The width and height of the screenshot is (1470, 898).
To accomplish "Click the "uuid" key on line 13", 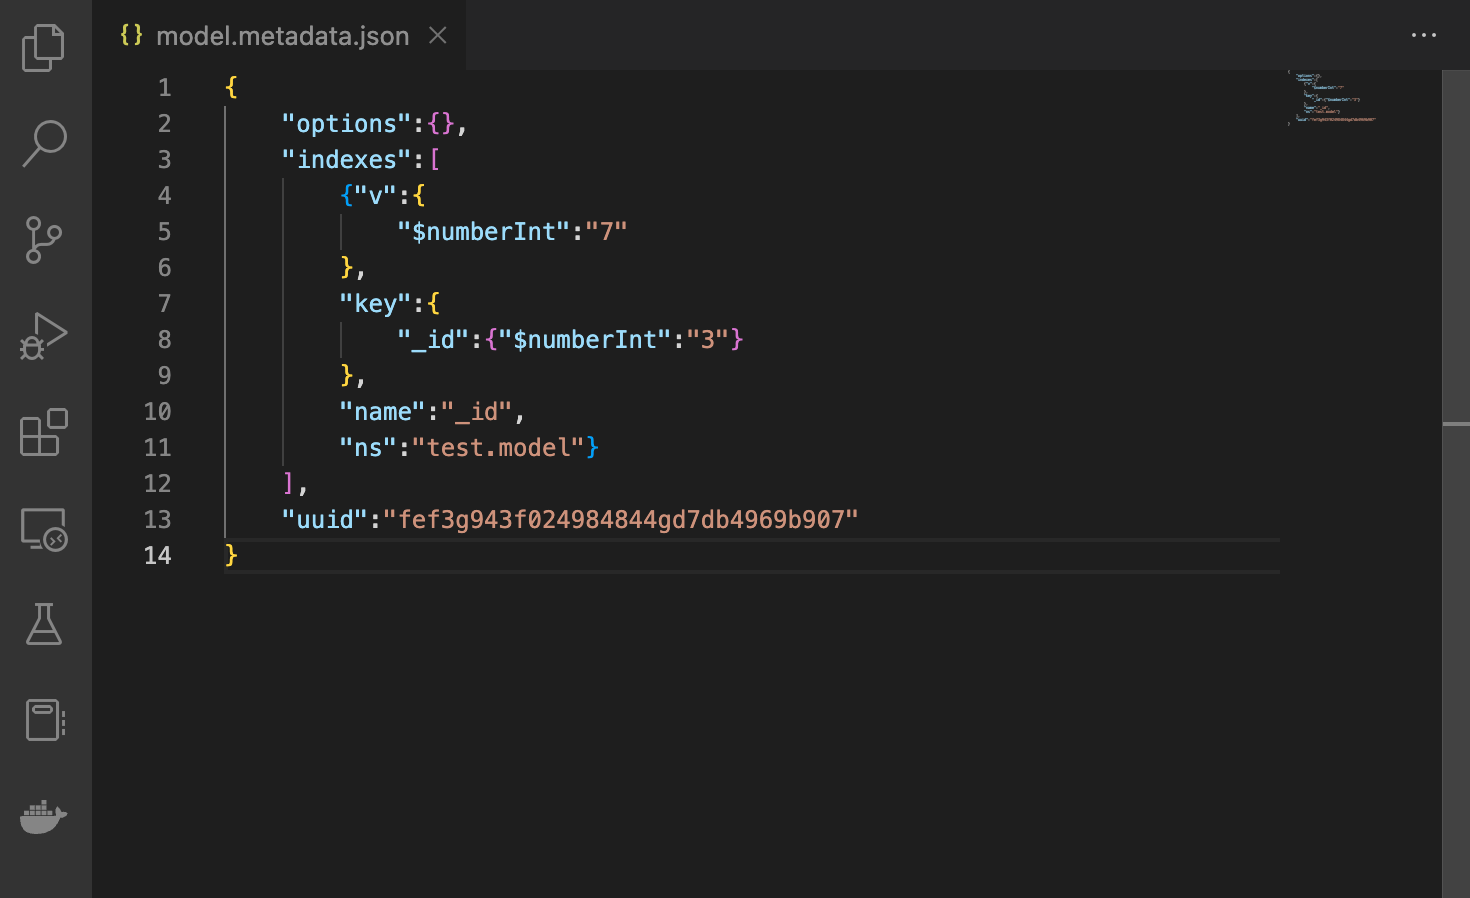I will 325,520.
